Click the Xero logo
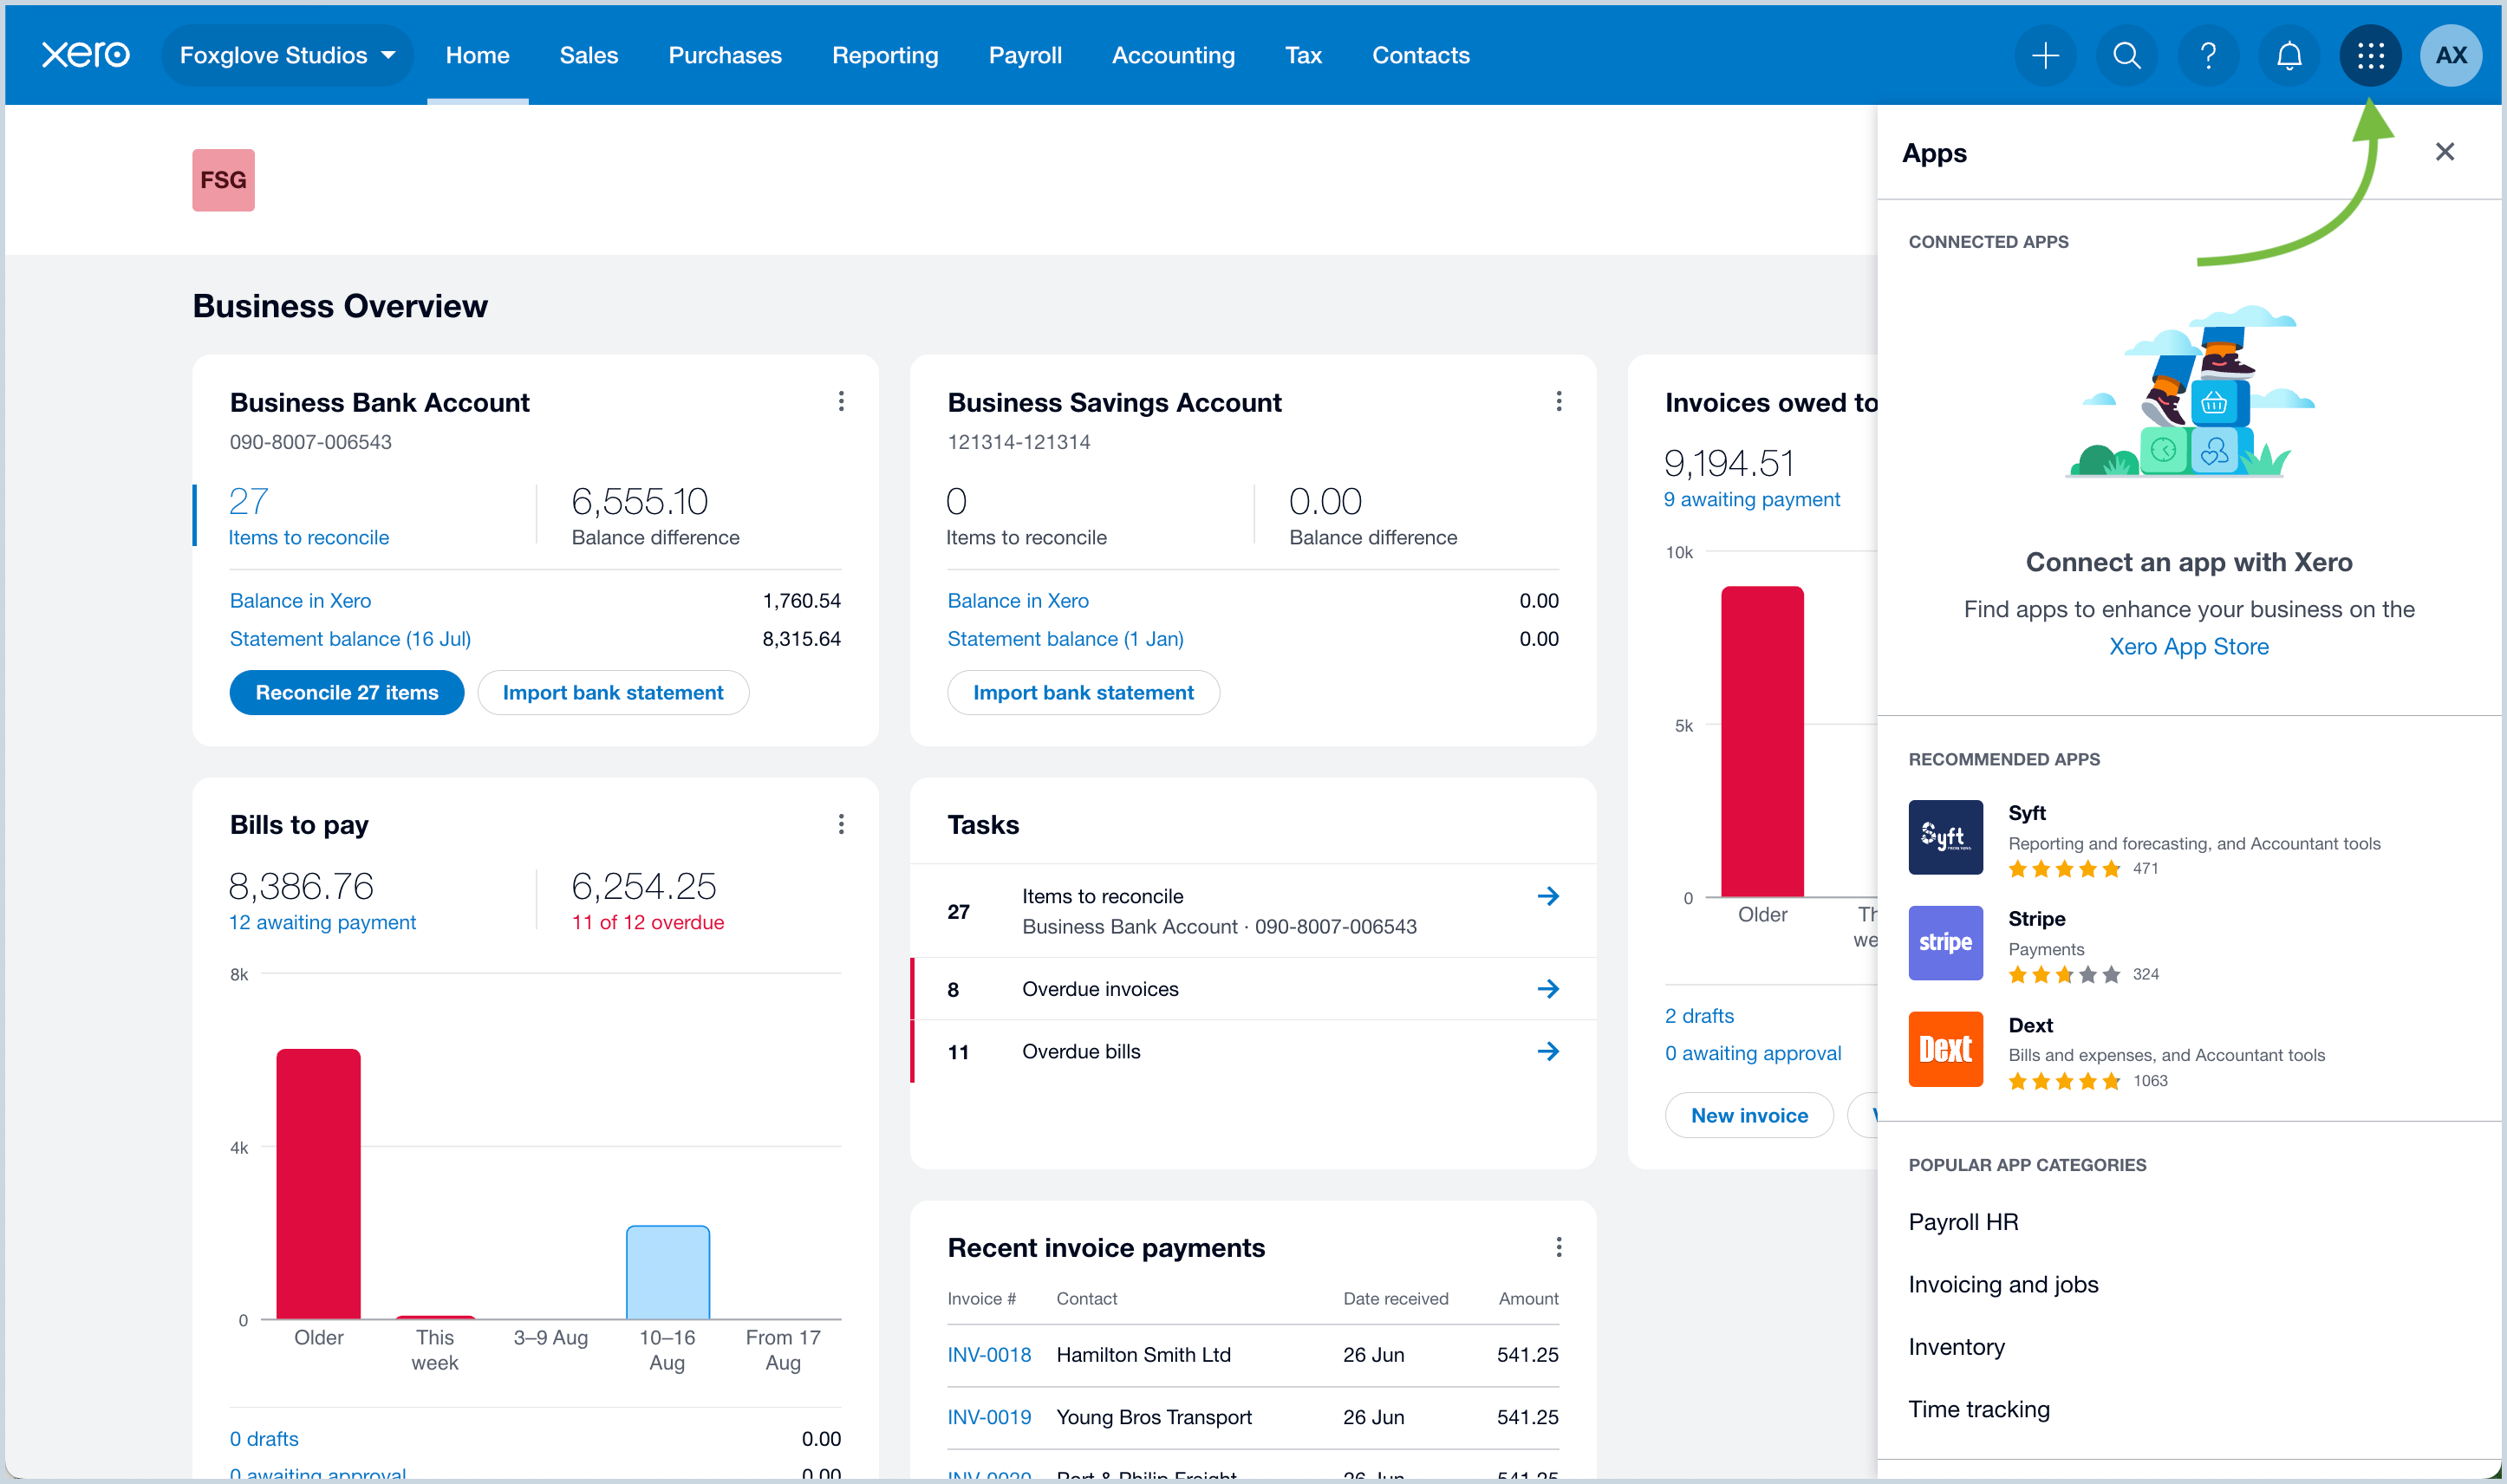 tap(85, 55)
